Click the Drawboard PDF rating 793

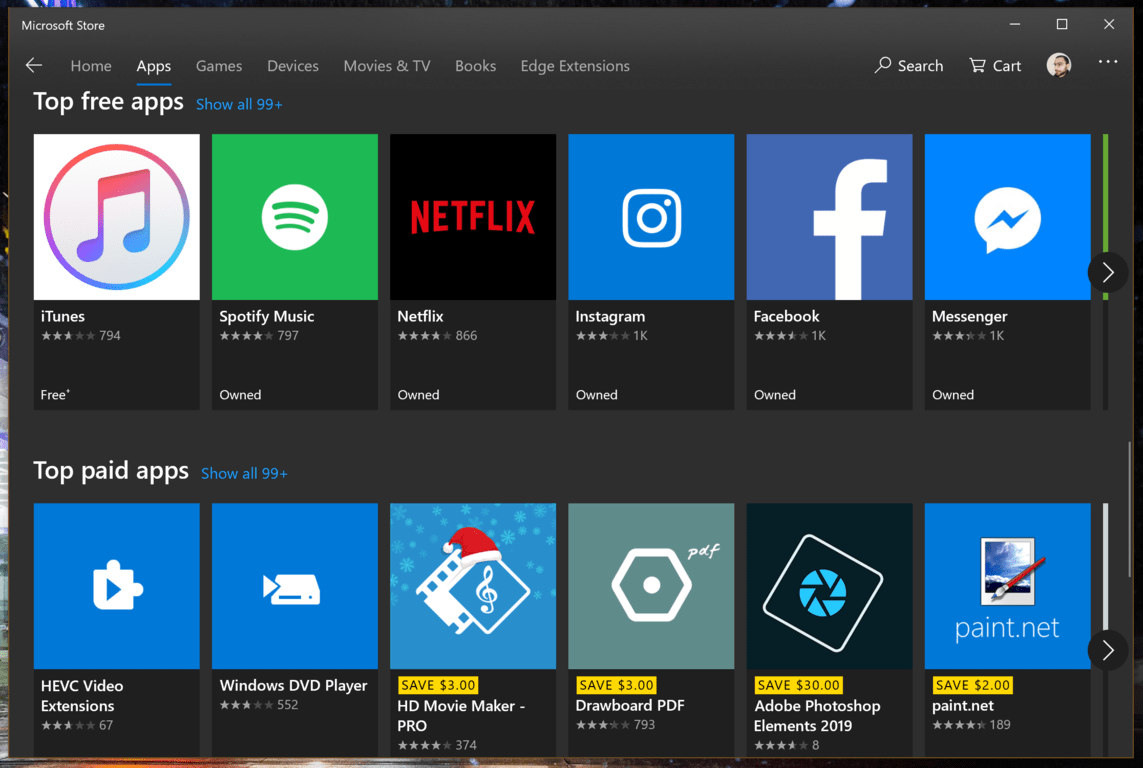click(615, 725)
